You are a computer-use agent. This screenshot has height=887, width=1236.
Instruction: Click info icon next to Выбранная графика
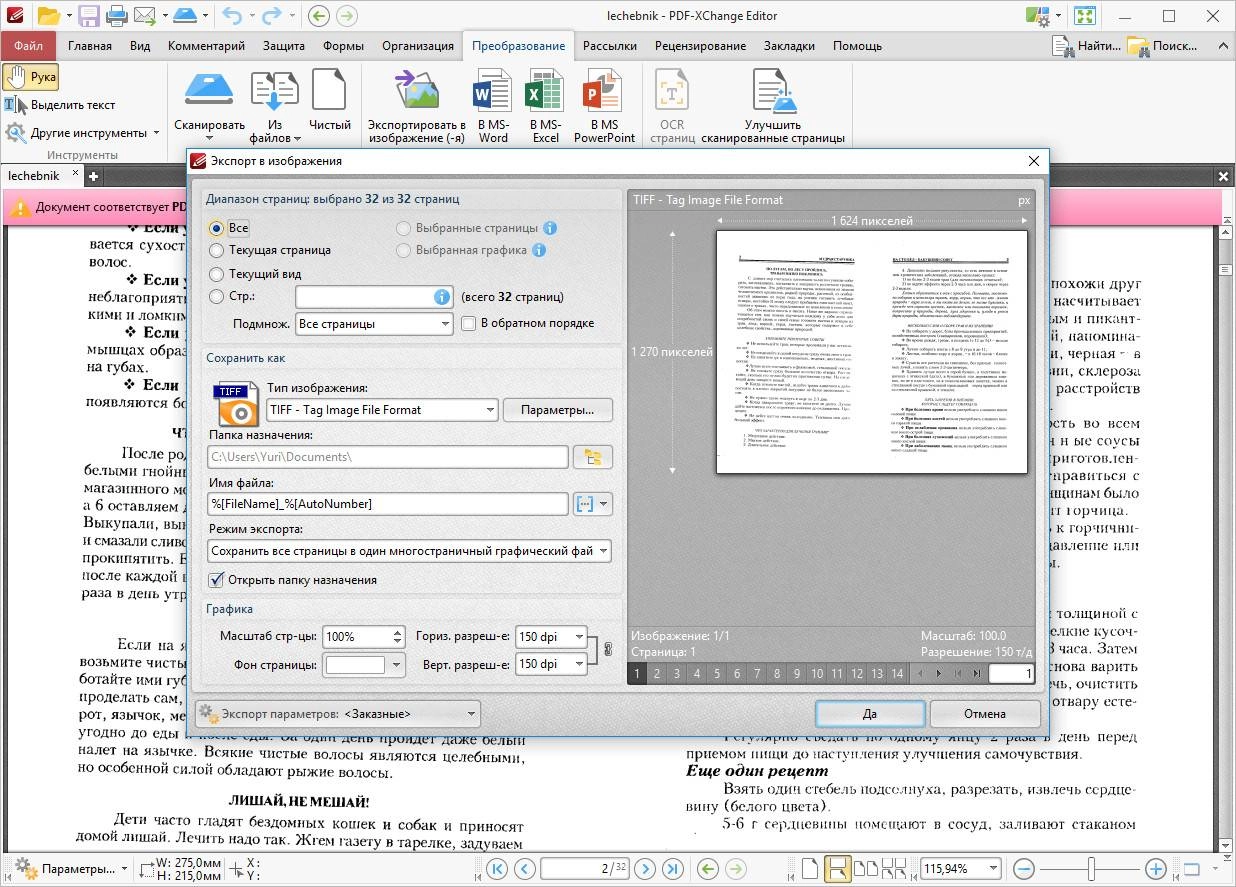click(539, 250)
